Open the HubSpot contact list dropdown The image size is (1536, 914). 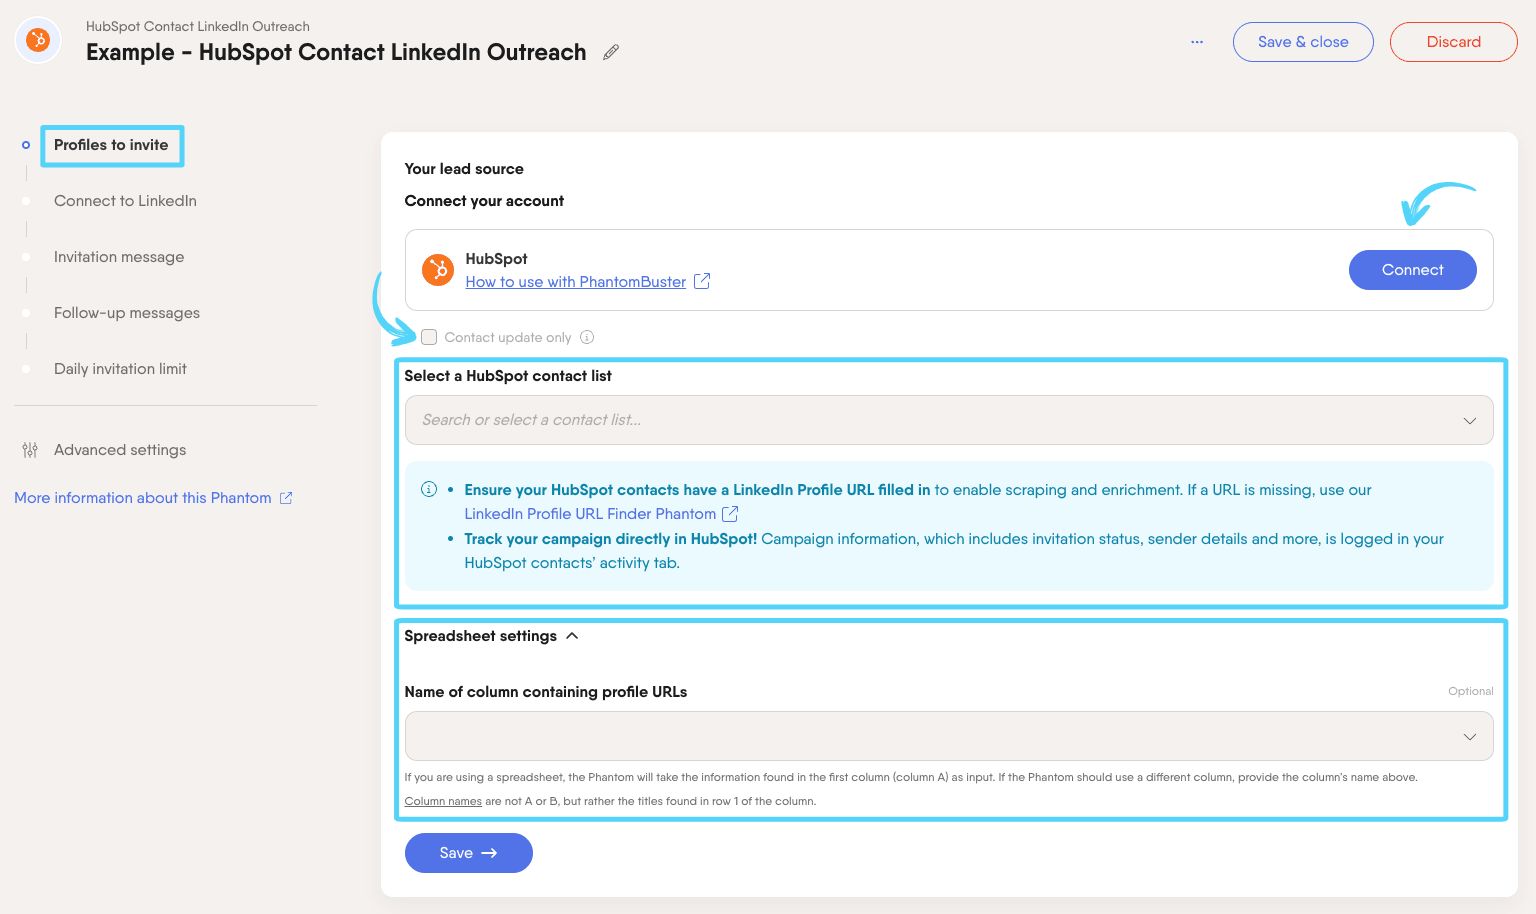pyautogui.click(x=948, y=420)
